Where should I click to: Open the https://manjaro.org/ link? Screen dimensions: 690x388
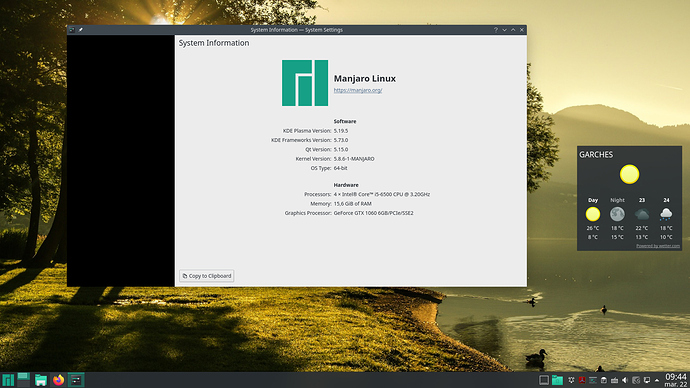358,90
